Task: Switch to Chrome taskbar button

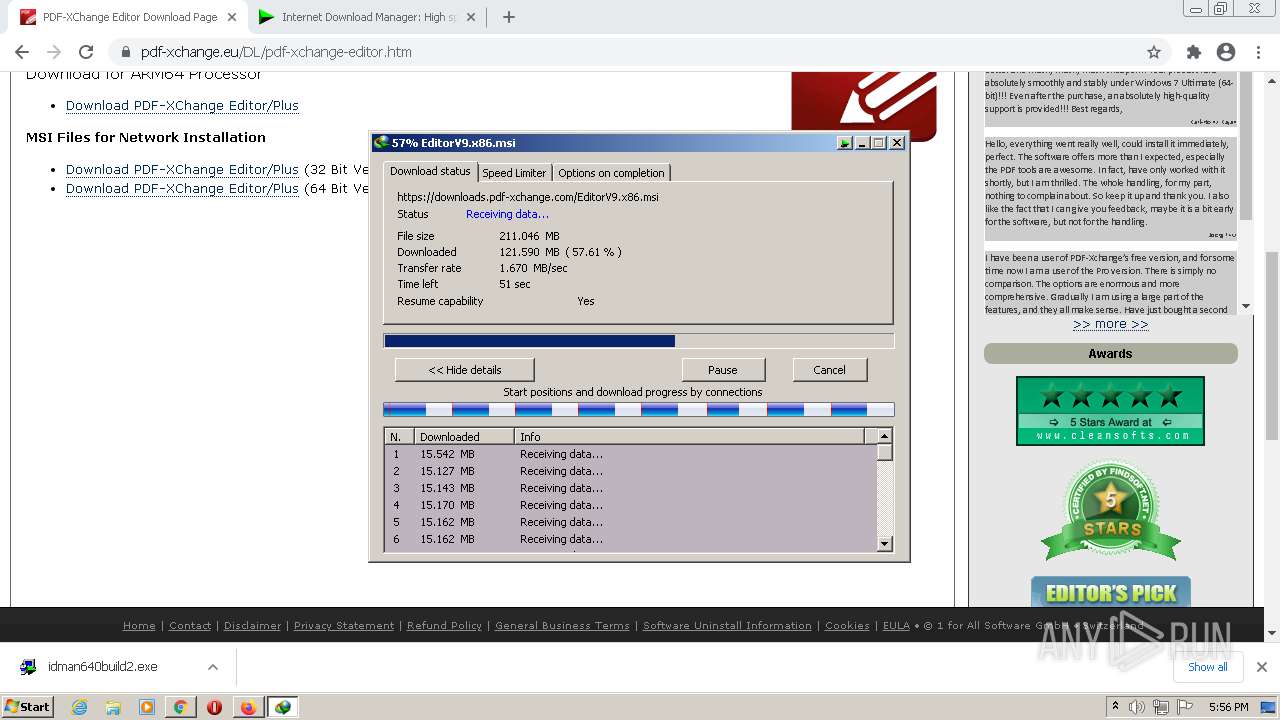Action: 180,707
